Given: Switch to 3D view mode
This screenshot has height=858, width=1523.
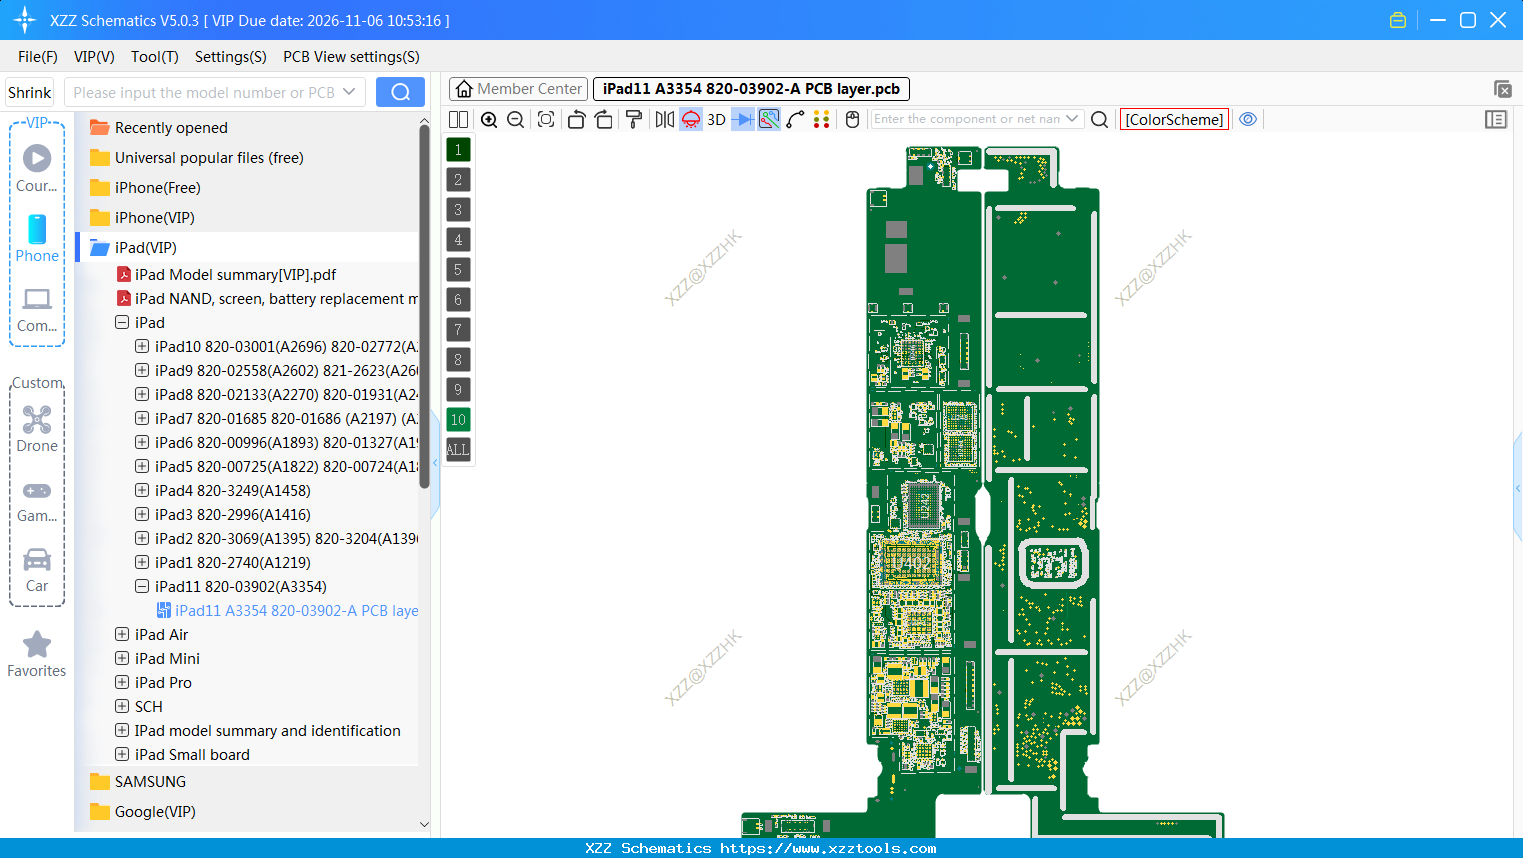Looking at the screenshot, I should pos(716,120).
